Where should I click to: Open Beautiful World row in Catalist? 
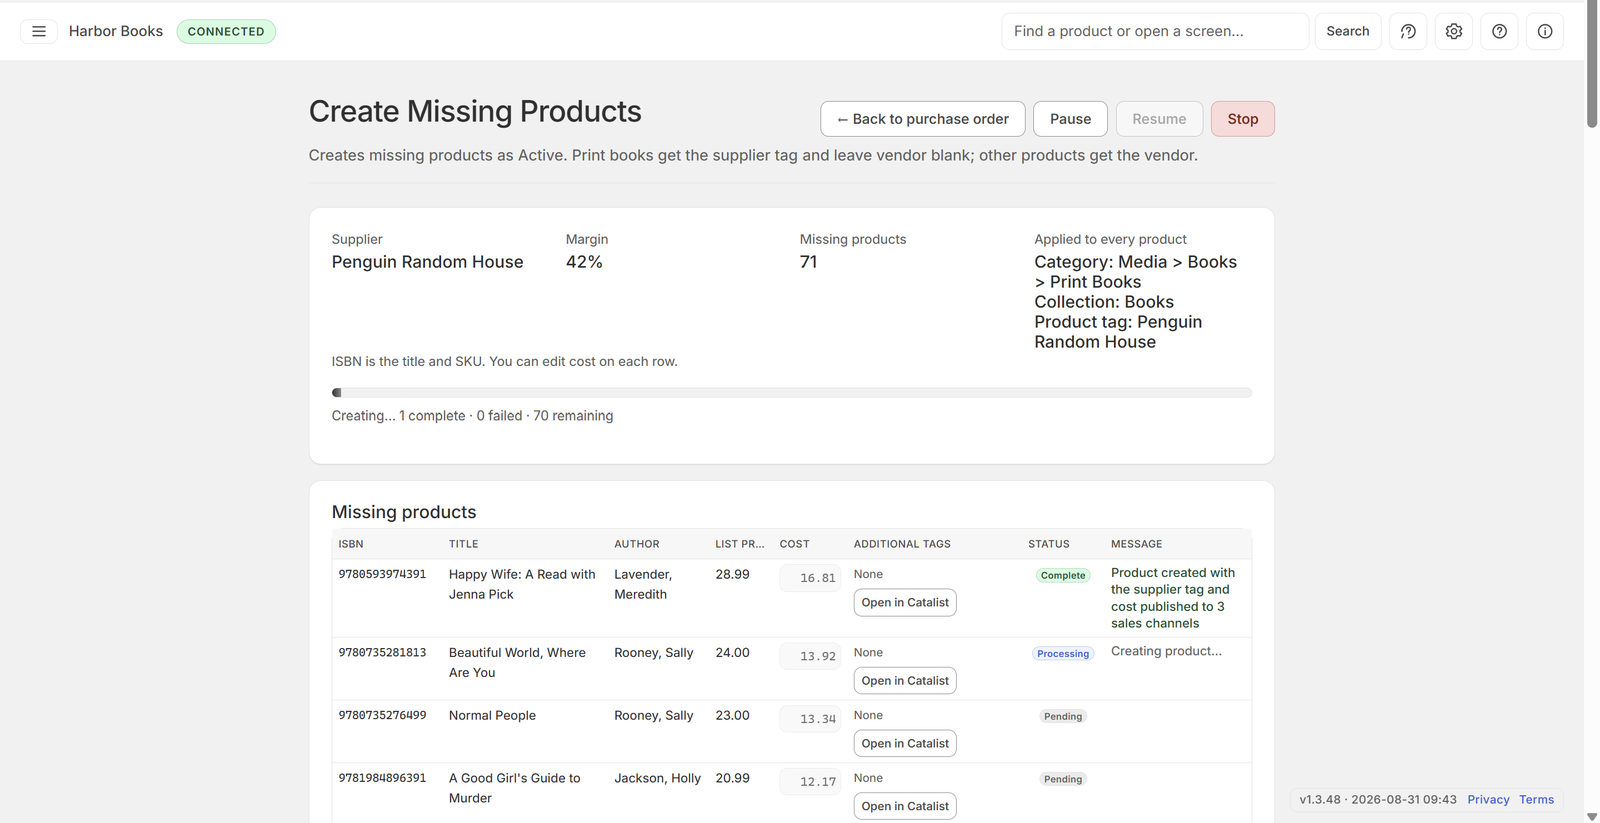point(905,681)
